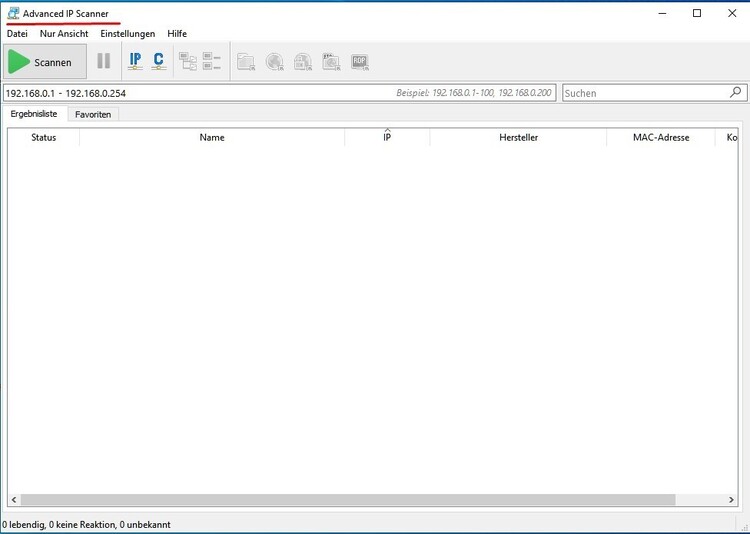
Task: Start scan with the Scannen button
Action: click(x=45, y=62)
